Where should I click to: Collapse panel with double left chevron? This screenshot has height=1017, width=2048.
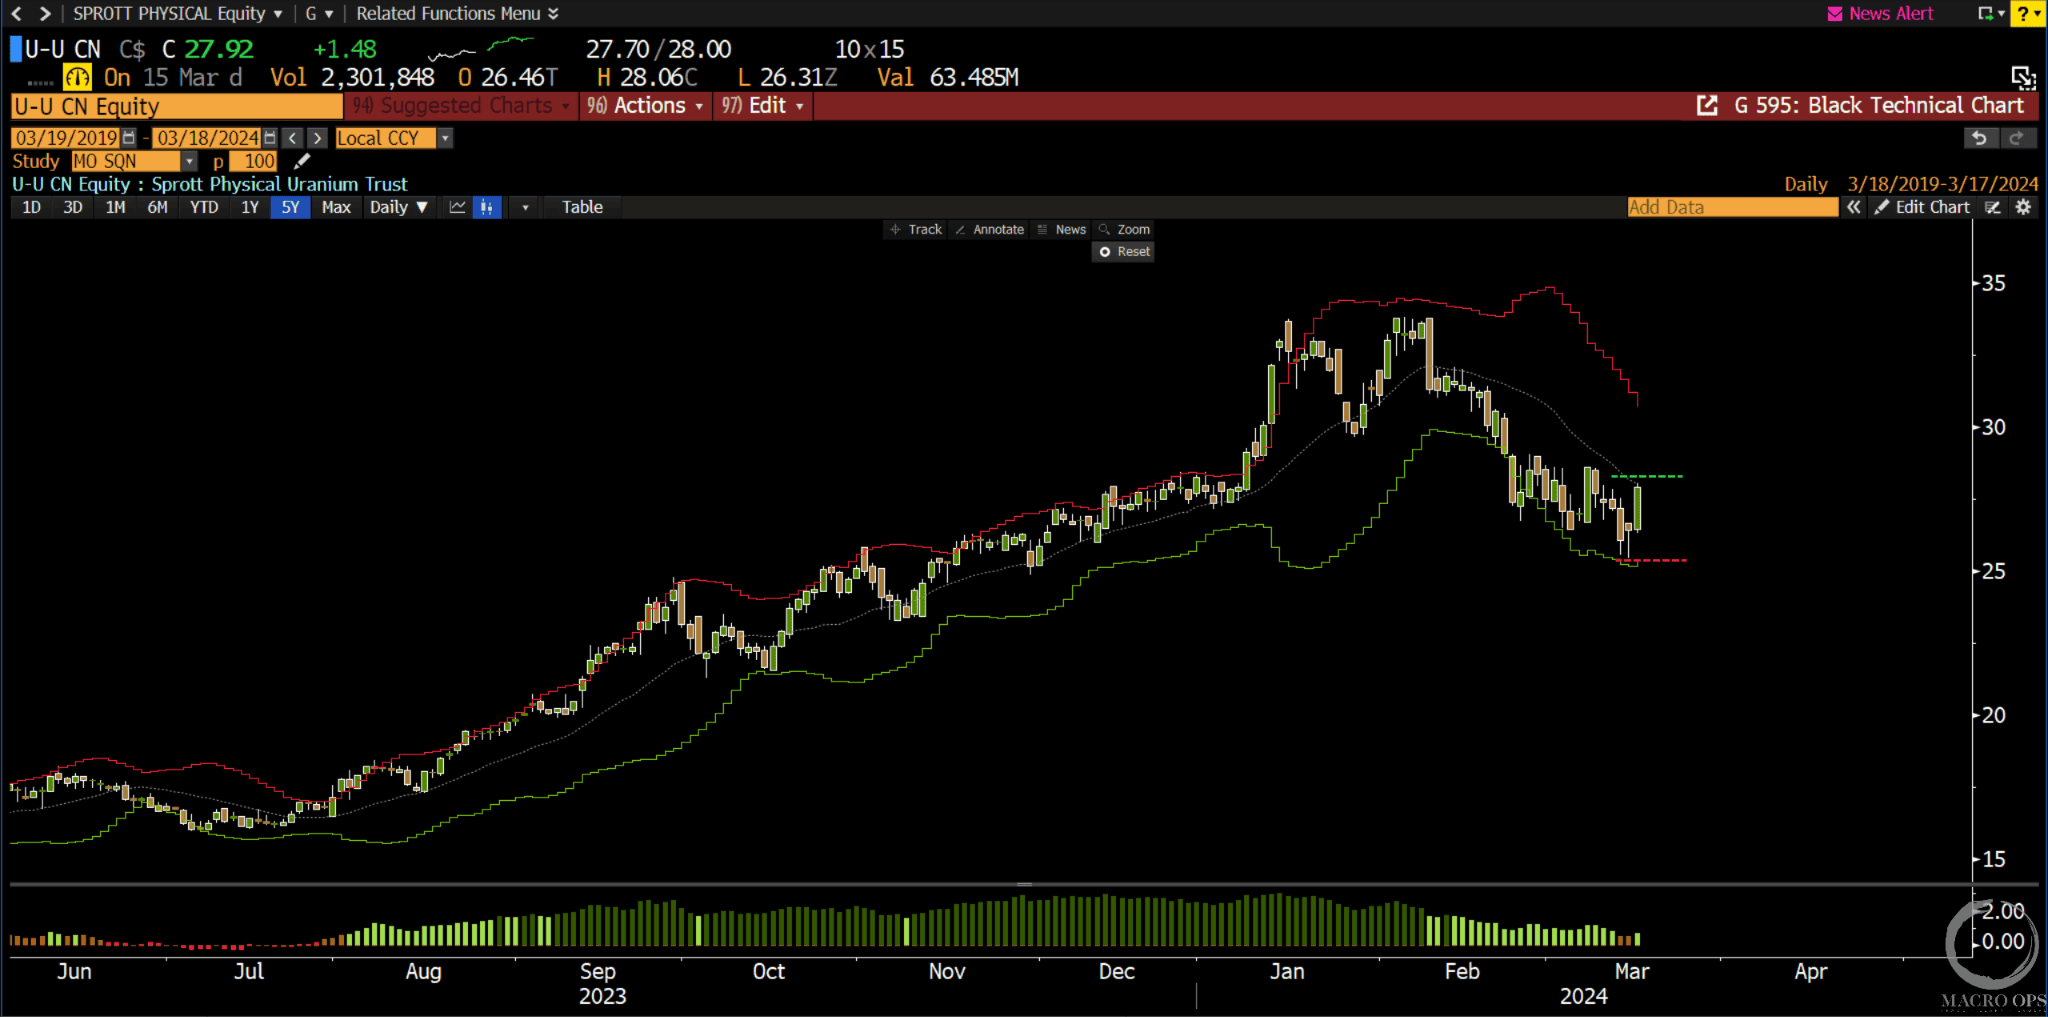(1854, 207)
